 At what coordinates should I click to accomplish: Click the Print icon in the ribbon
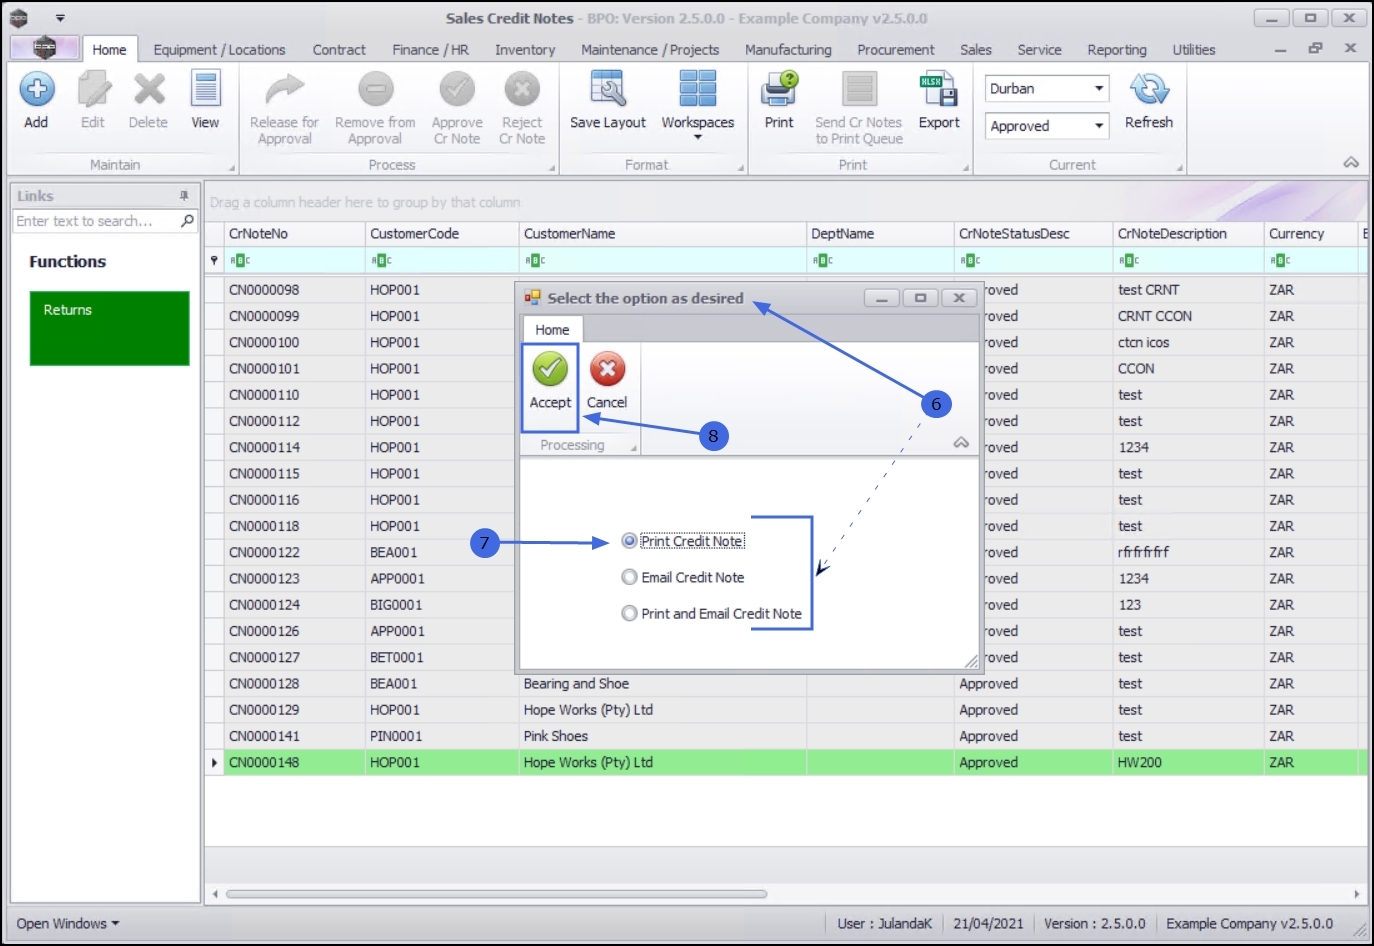[x=779, y=90]
